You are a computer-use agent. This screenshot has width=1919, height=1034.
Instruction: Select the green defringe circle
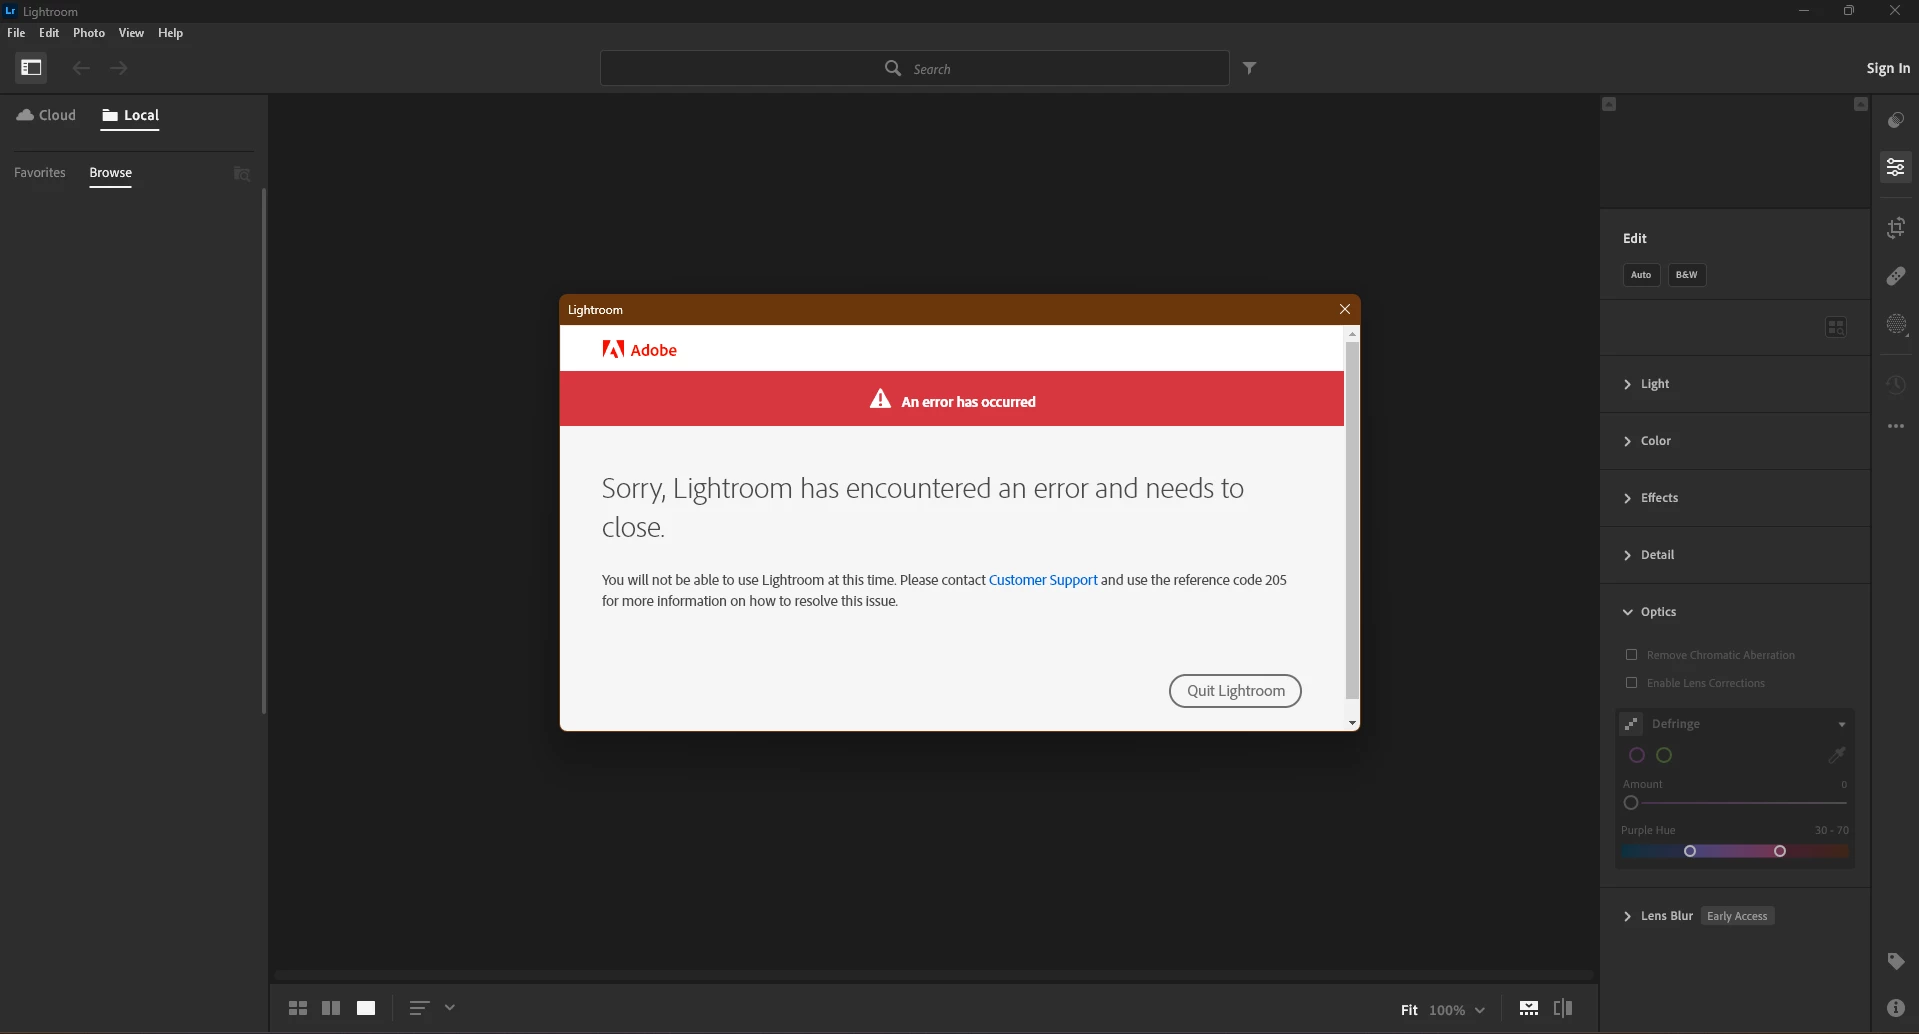point(1664,755)
